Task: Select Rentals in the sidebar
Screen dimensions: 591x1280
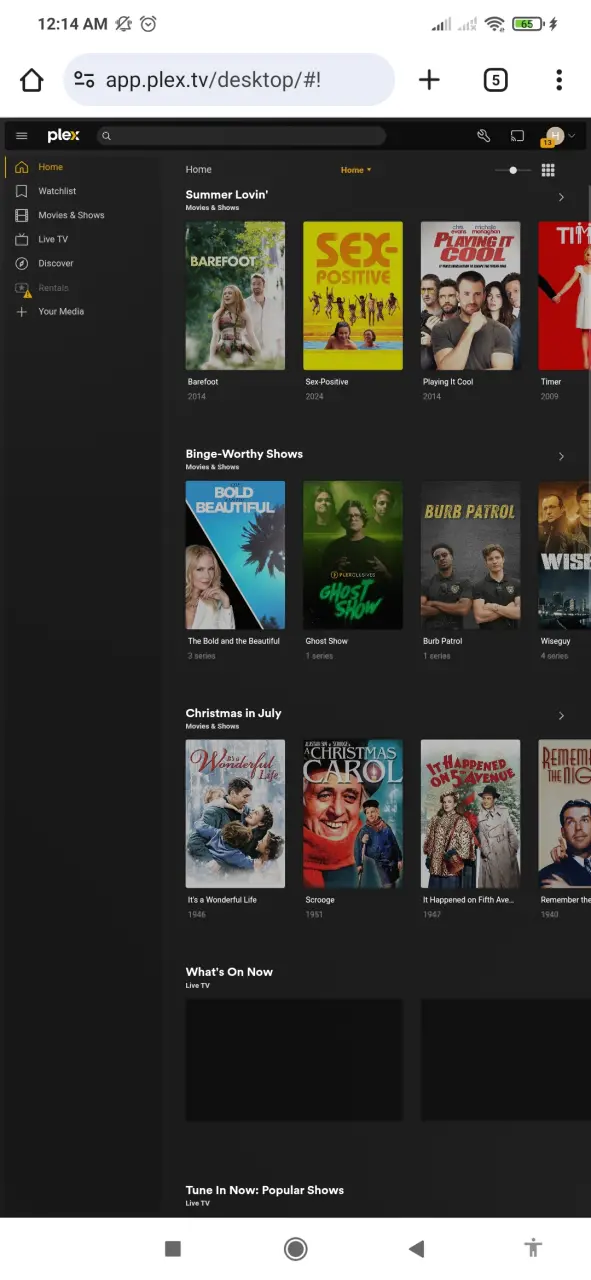Action: click(54, 288)
